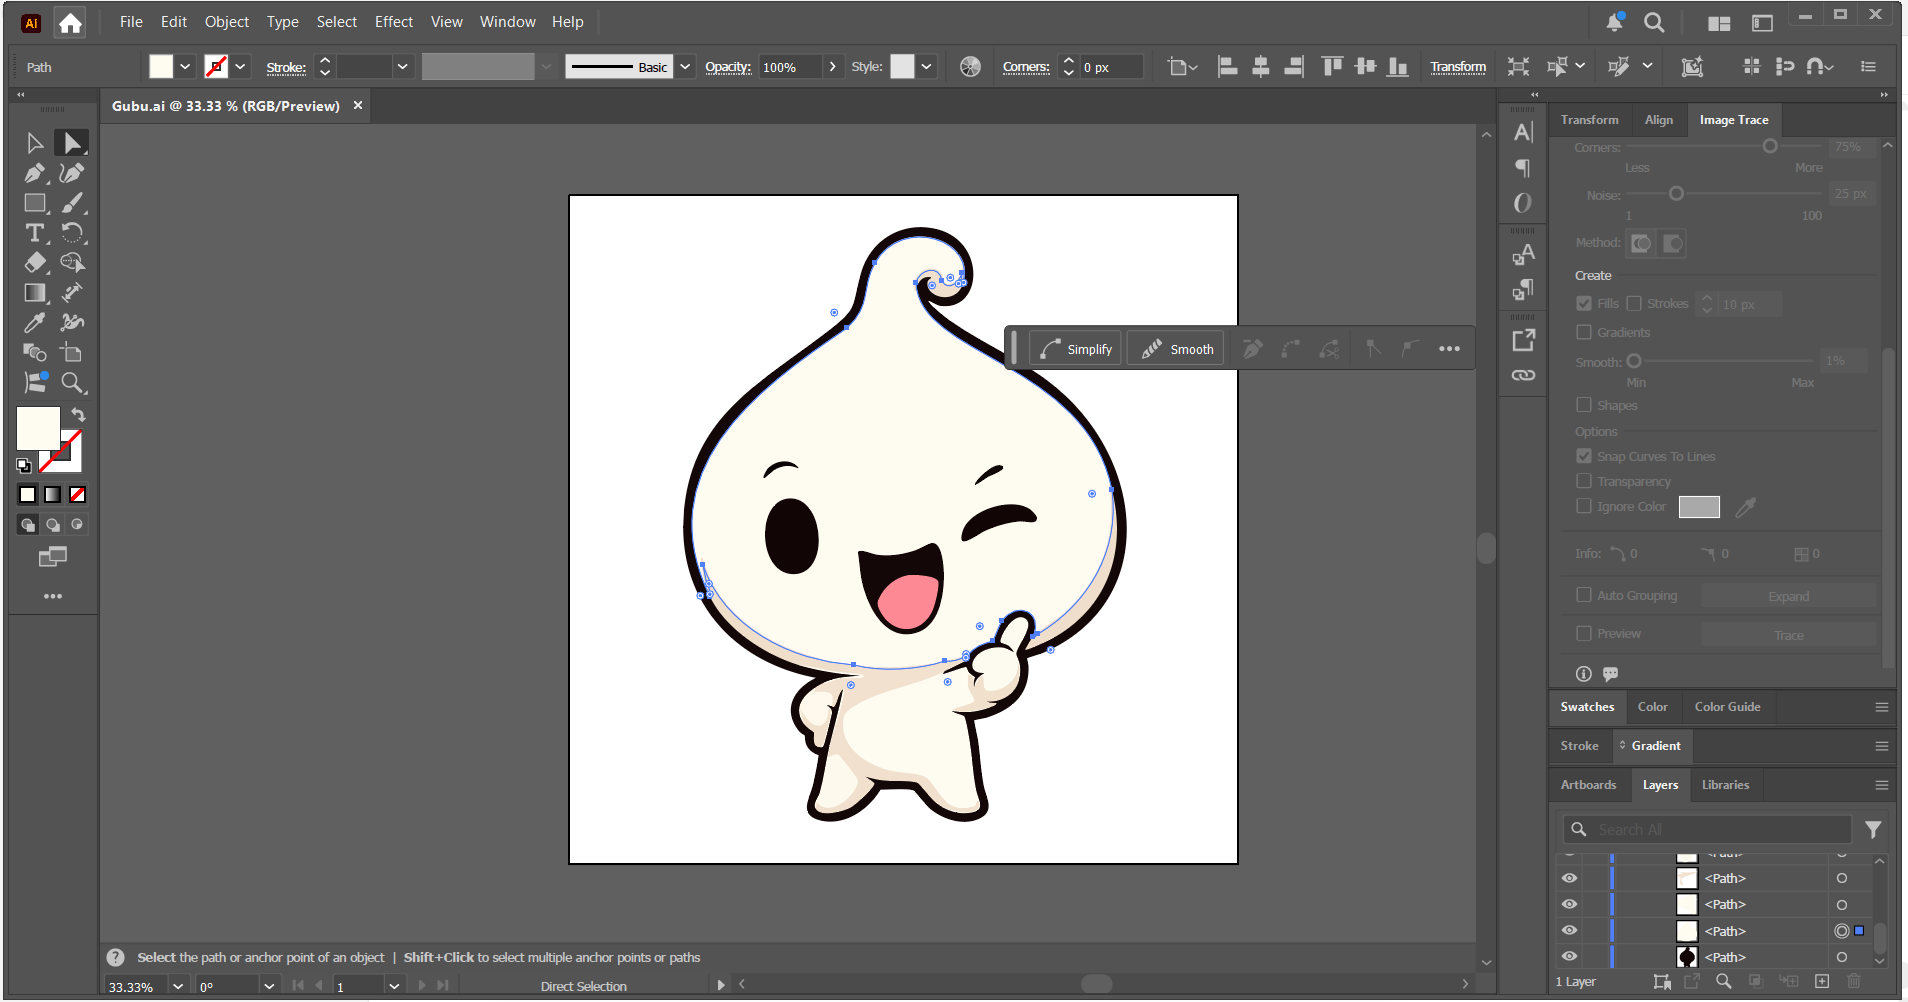Click the Noise slider handle
The width and height of the screenshot is (1908, 1002).
pyautogui.click(x=1677, y=194)
